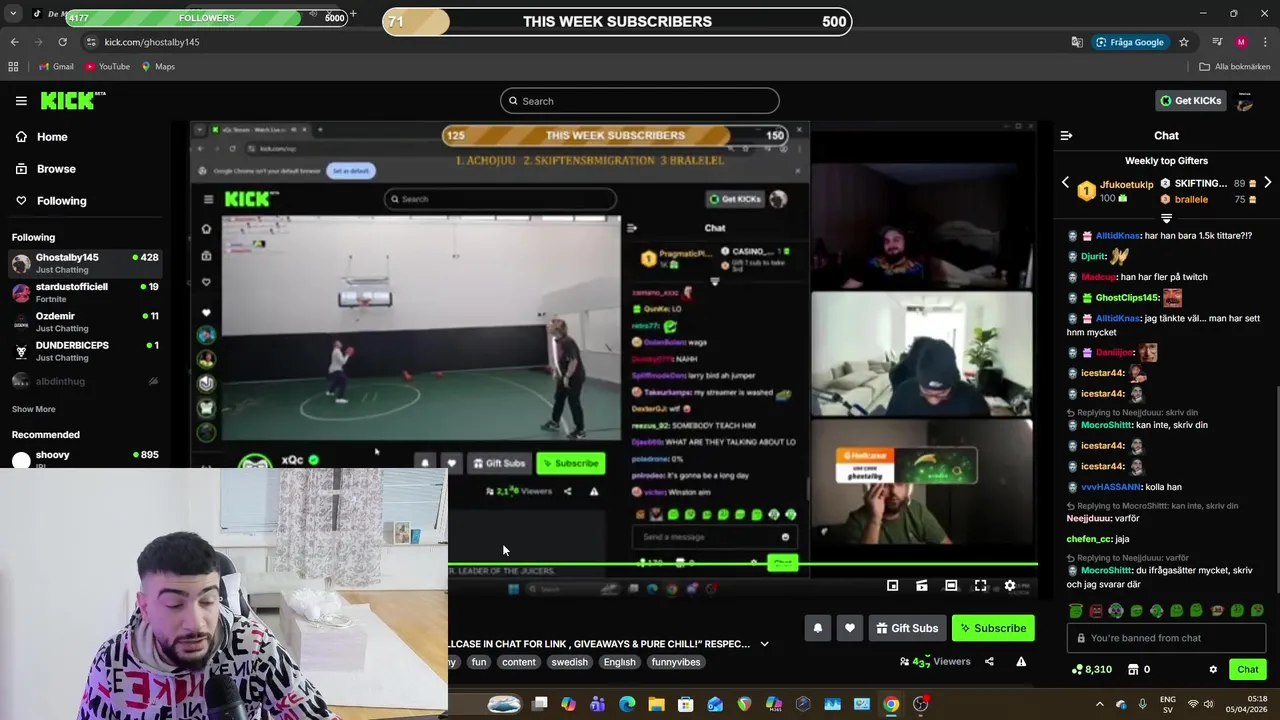Select DUNDERBICEPS channel in Following list

84,351
